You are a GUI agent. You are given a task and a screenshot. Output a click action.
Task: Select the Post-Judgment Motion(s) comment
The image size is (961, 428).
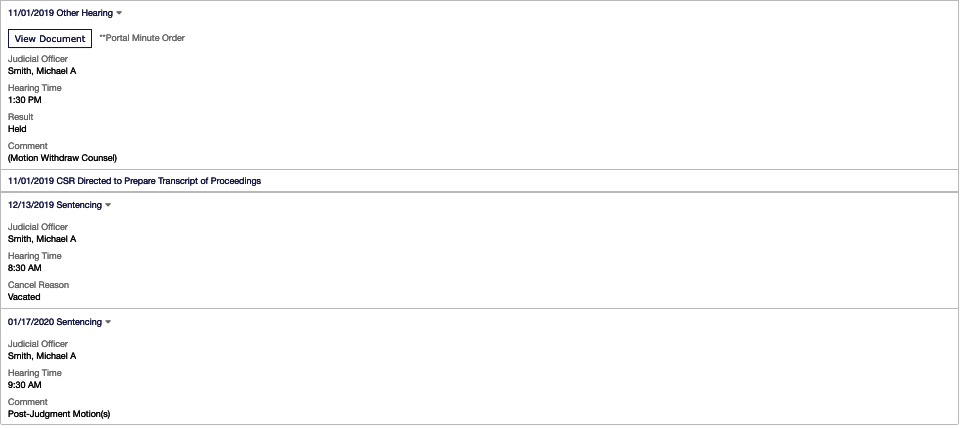coord(59,414)
